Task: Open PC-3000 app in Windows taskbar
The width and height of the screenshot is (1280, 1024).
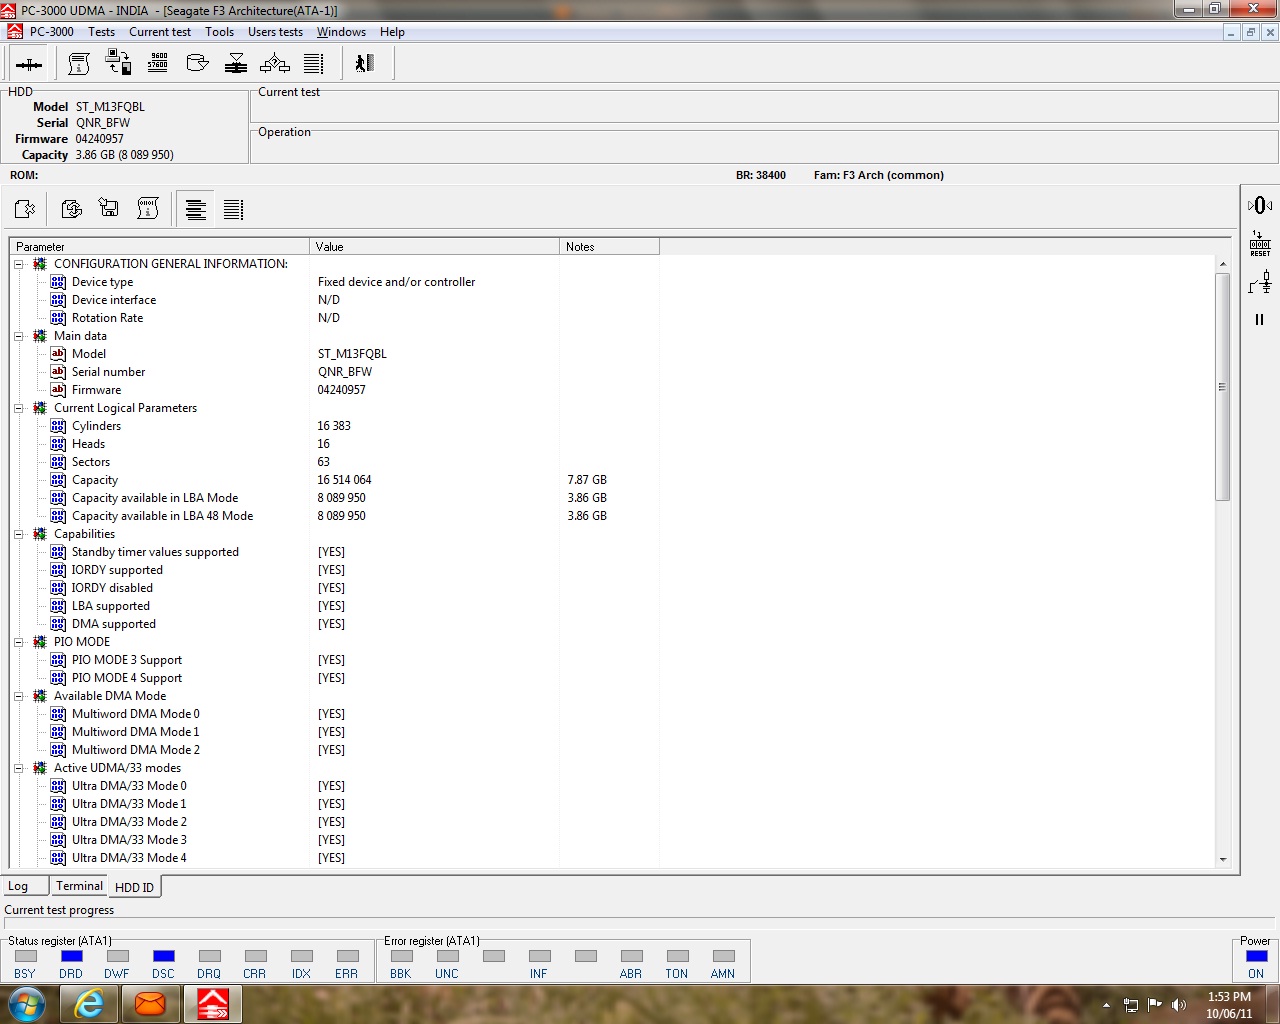Action: click(x=212, y=1003)
